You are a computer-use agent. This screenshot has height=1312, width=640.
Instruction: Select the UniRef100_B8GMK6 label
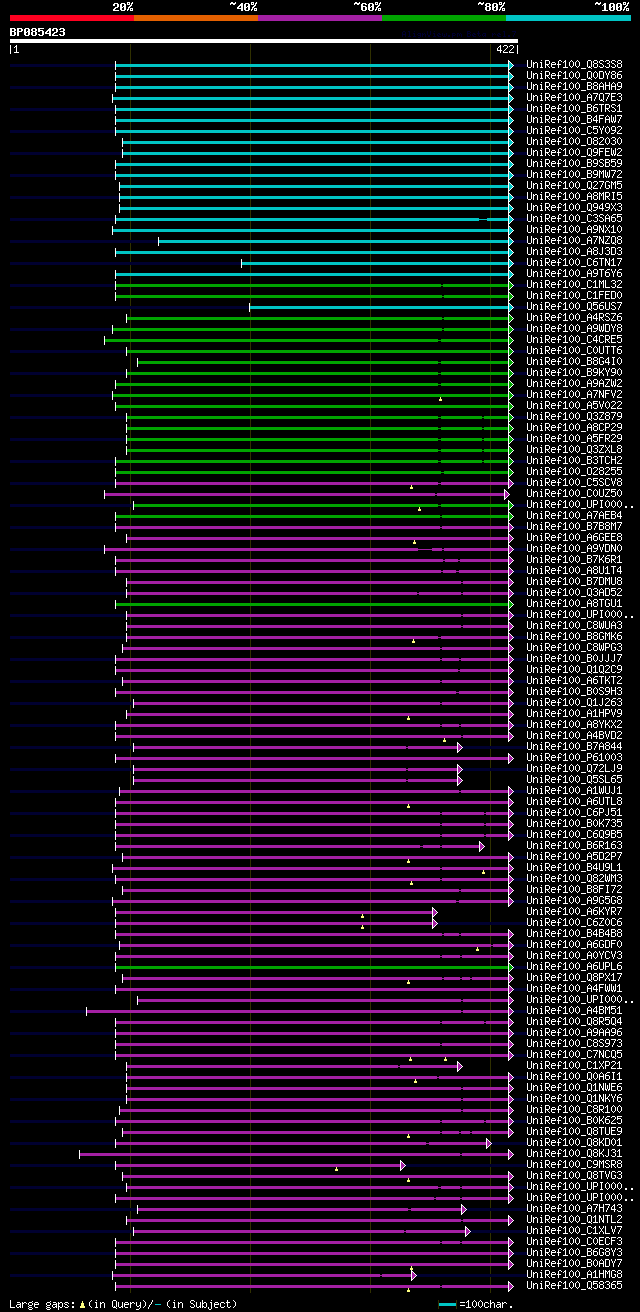click(x=574, y=636)
